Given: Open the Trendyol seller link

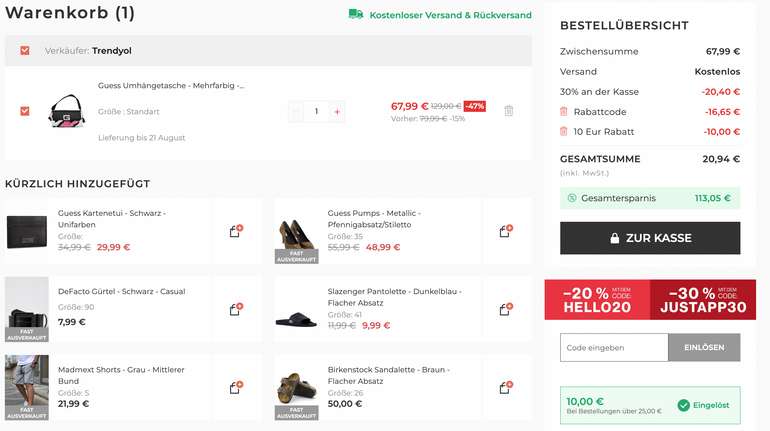Looking at the screenshot, I should [113, 50].
